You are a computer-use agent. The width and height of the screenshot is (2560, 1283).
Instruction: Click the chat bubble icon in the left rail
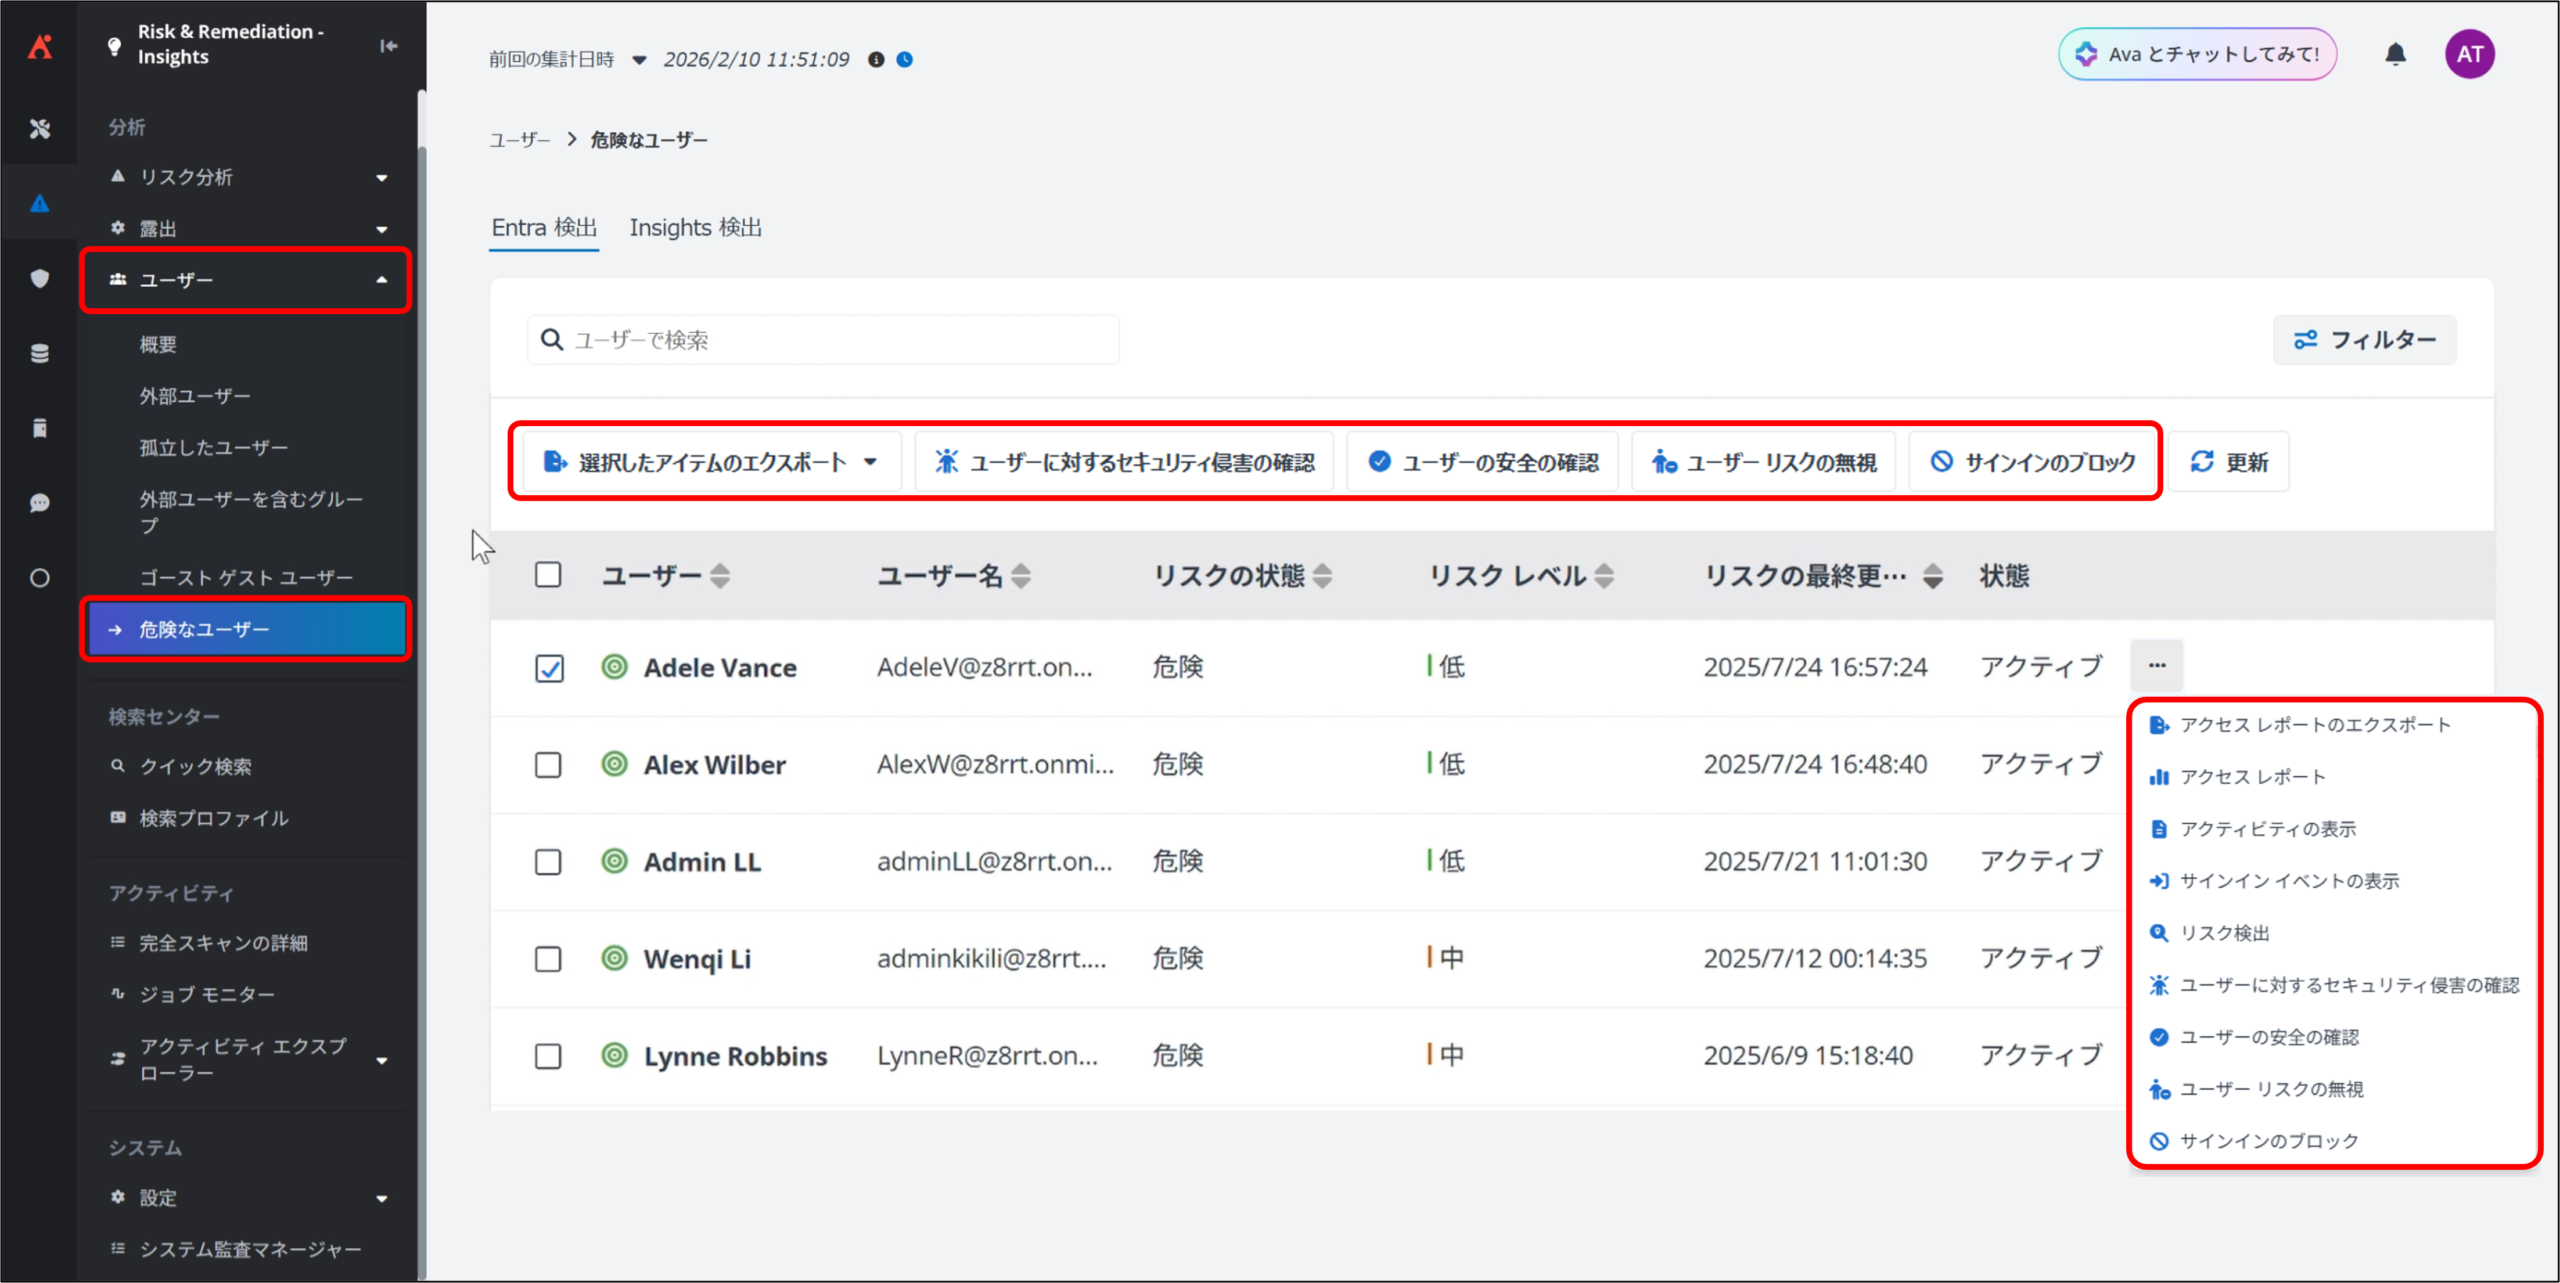coord(39,502)
